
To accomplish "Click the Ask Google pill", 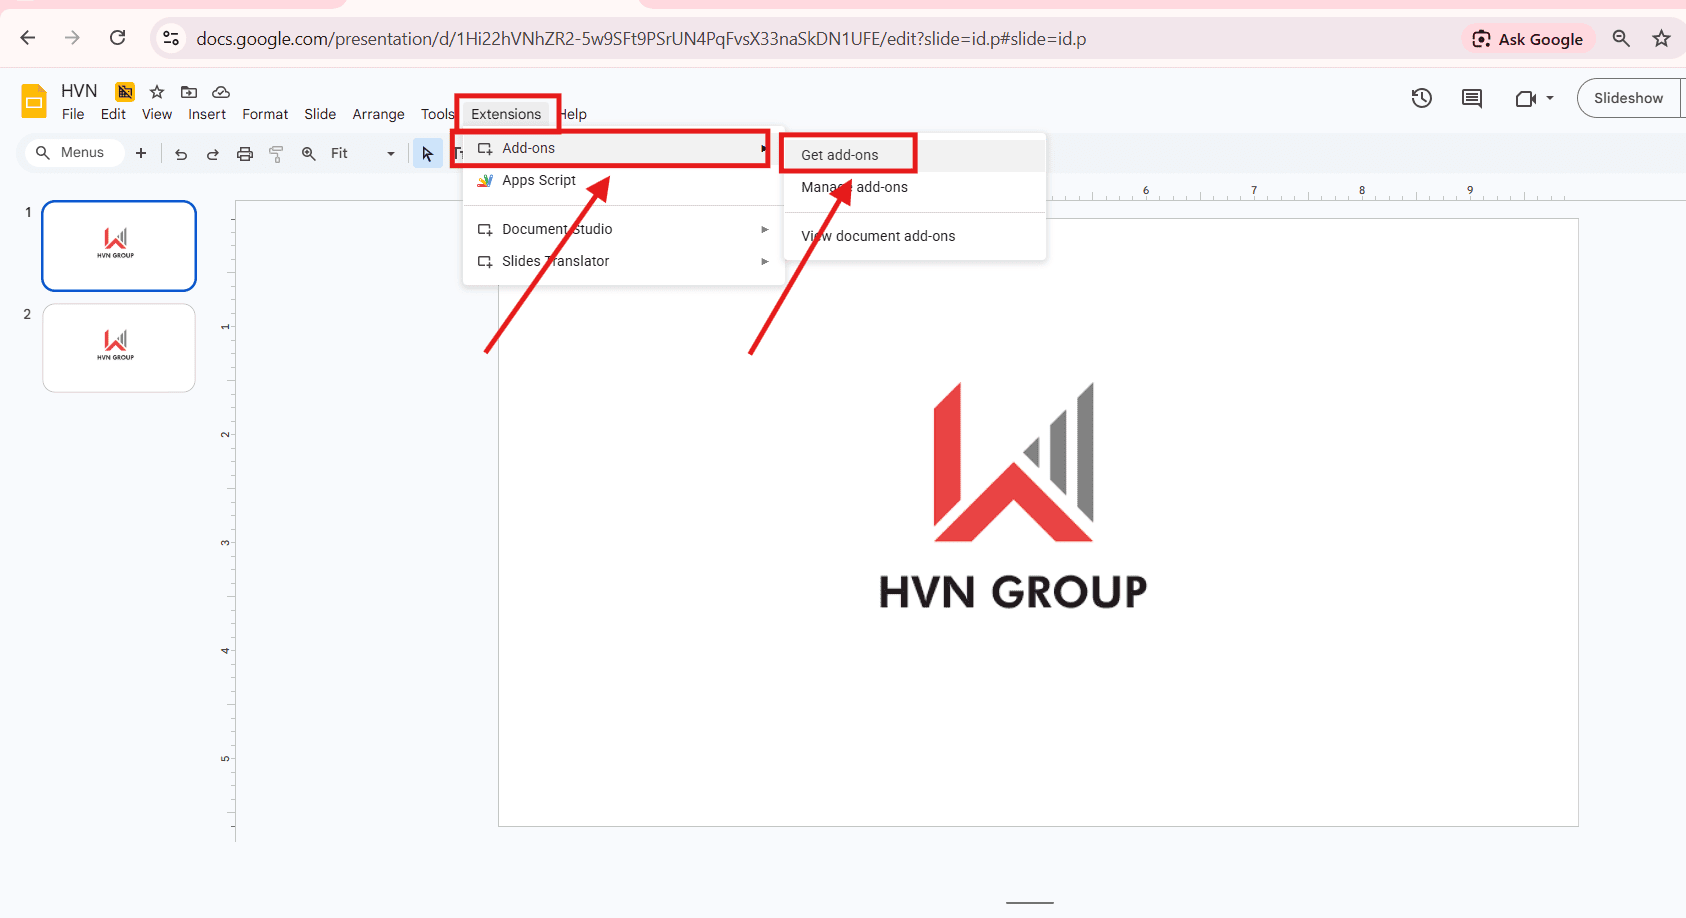I will click(x=1529, y=38).
